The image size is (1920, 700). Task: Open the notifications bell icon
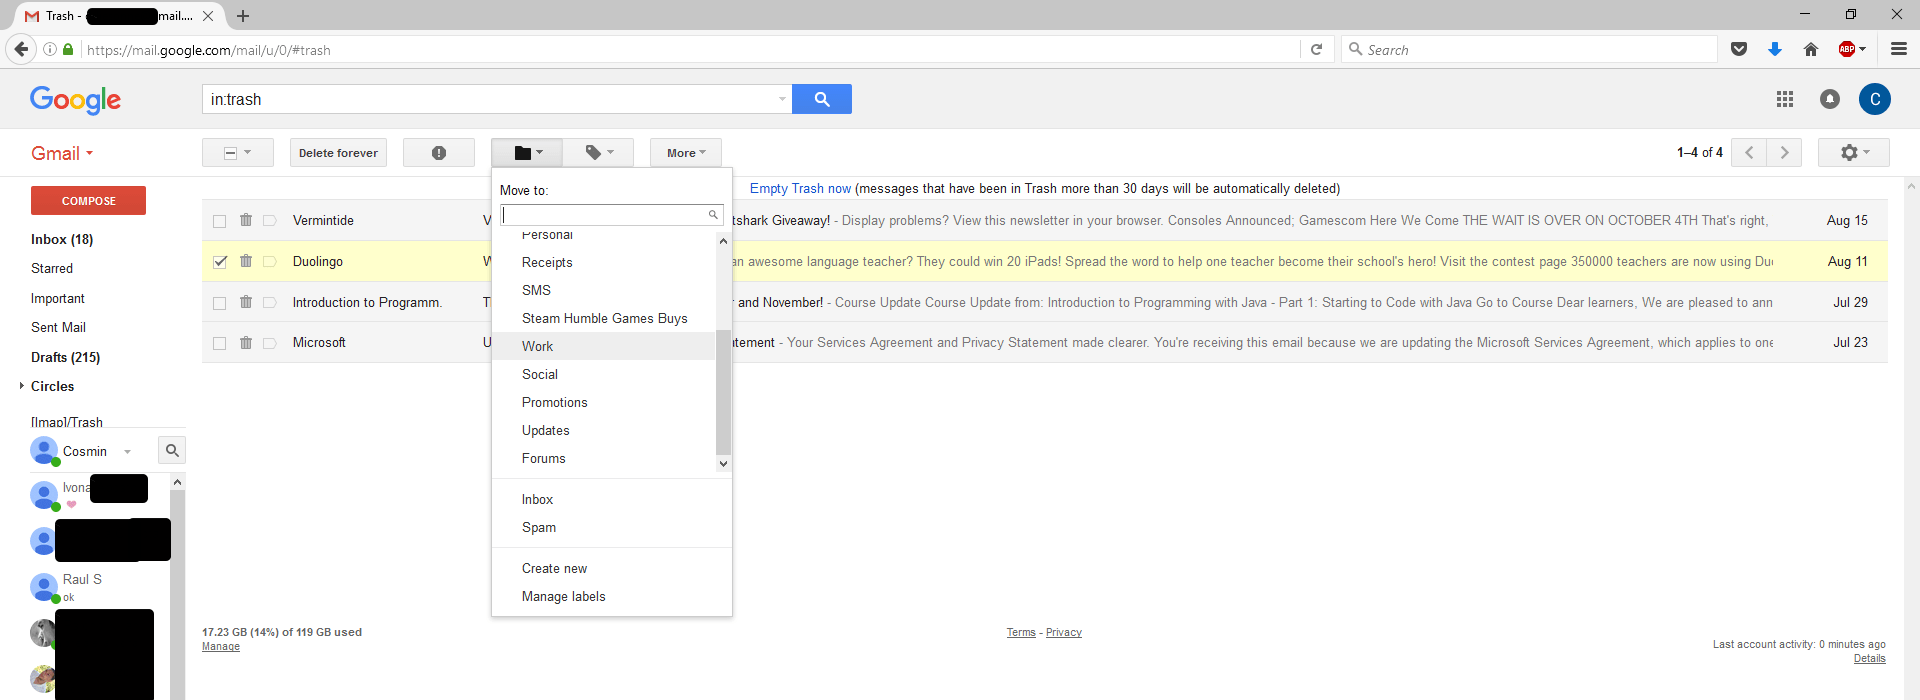coord(1829,99)
